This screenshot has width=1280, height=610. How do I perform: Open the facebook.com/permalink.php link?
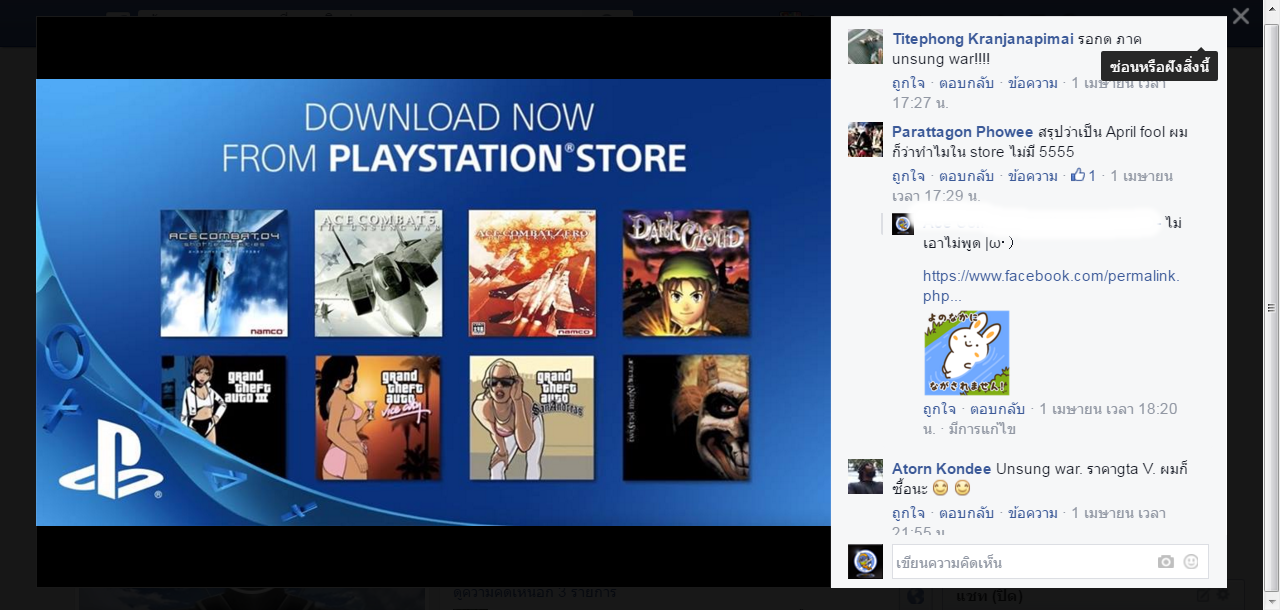coord(1051,286)
